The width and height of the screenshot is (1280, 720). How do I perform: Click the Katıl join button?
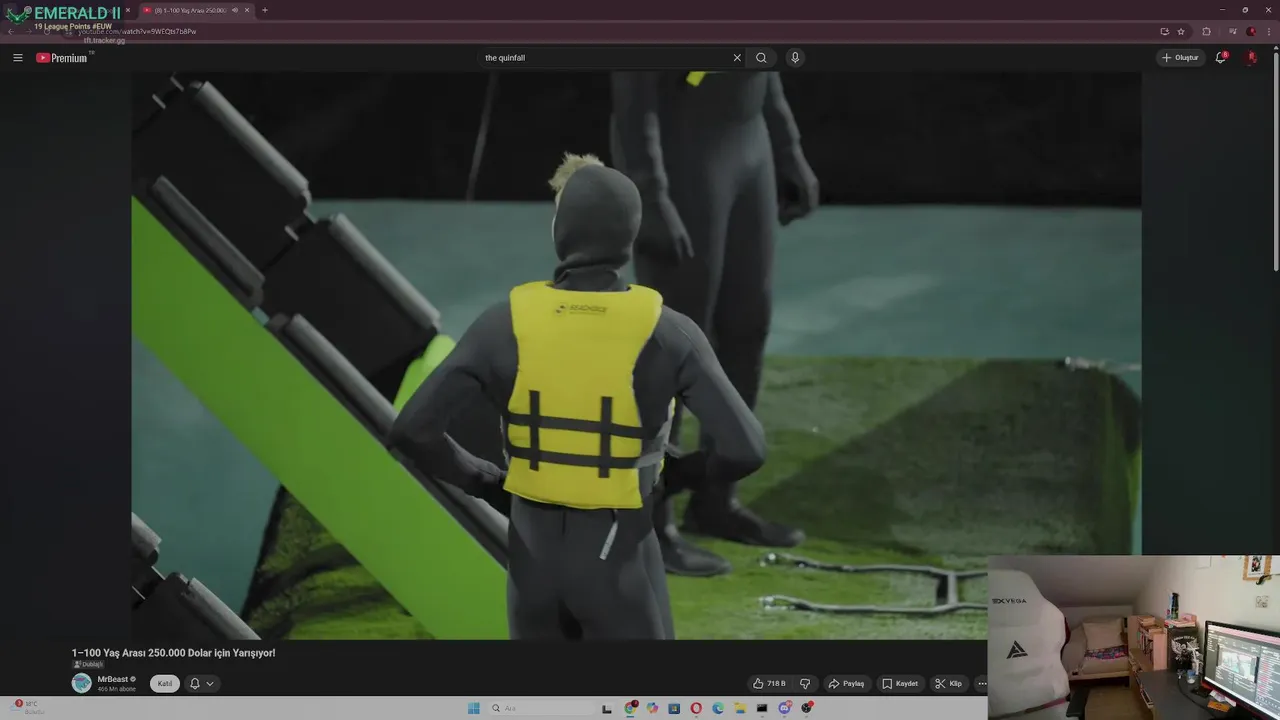(x=165, y=684)
